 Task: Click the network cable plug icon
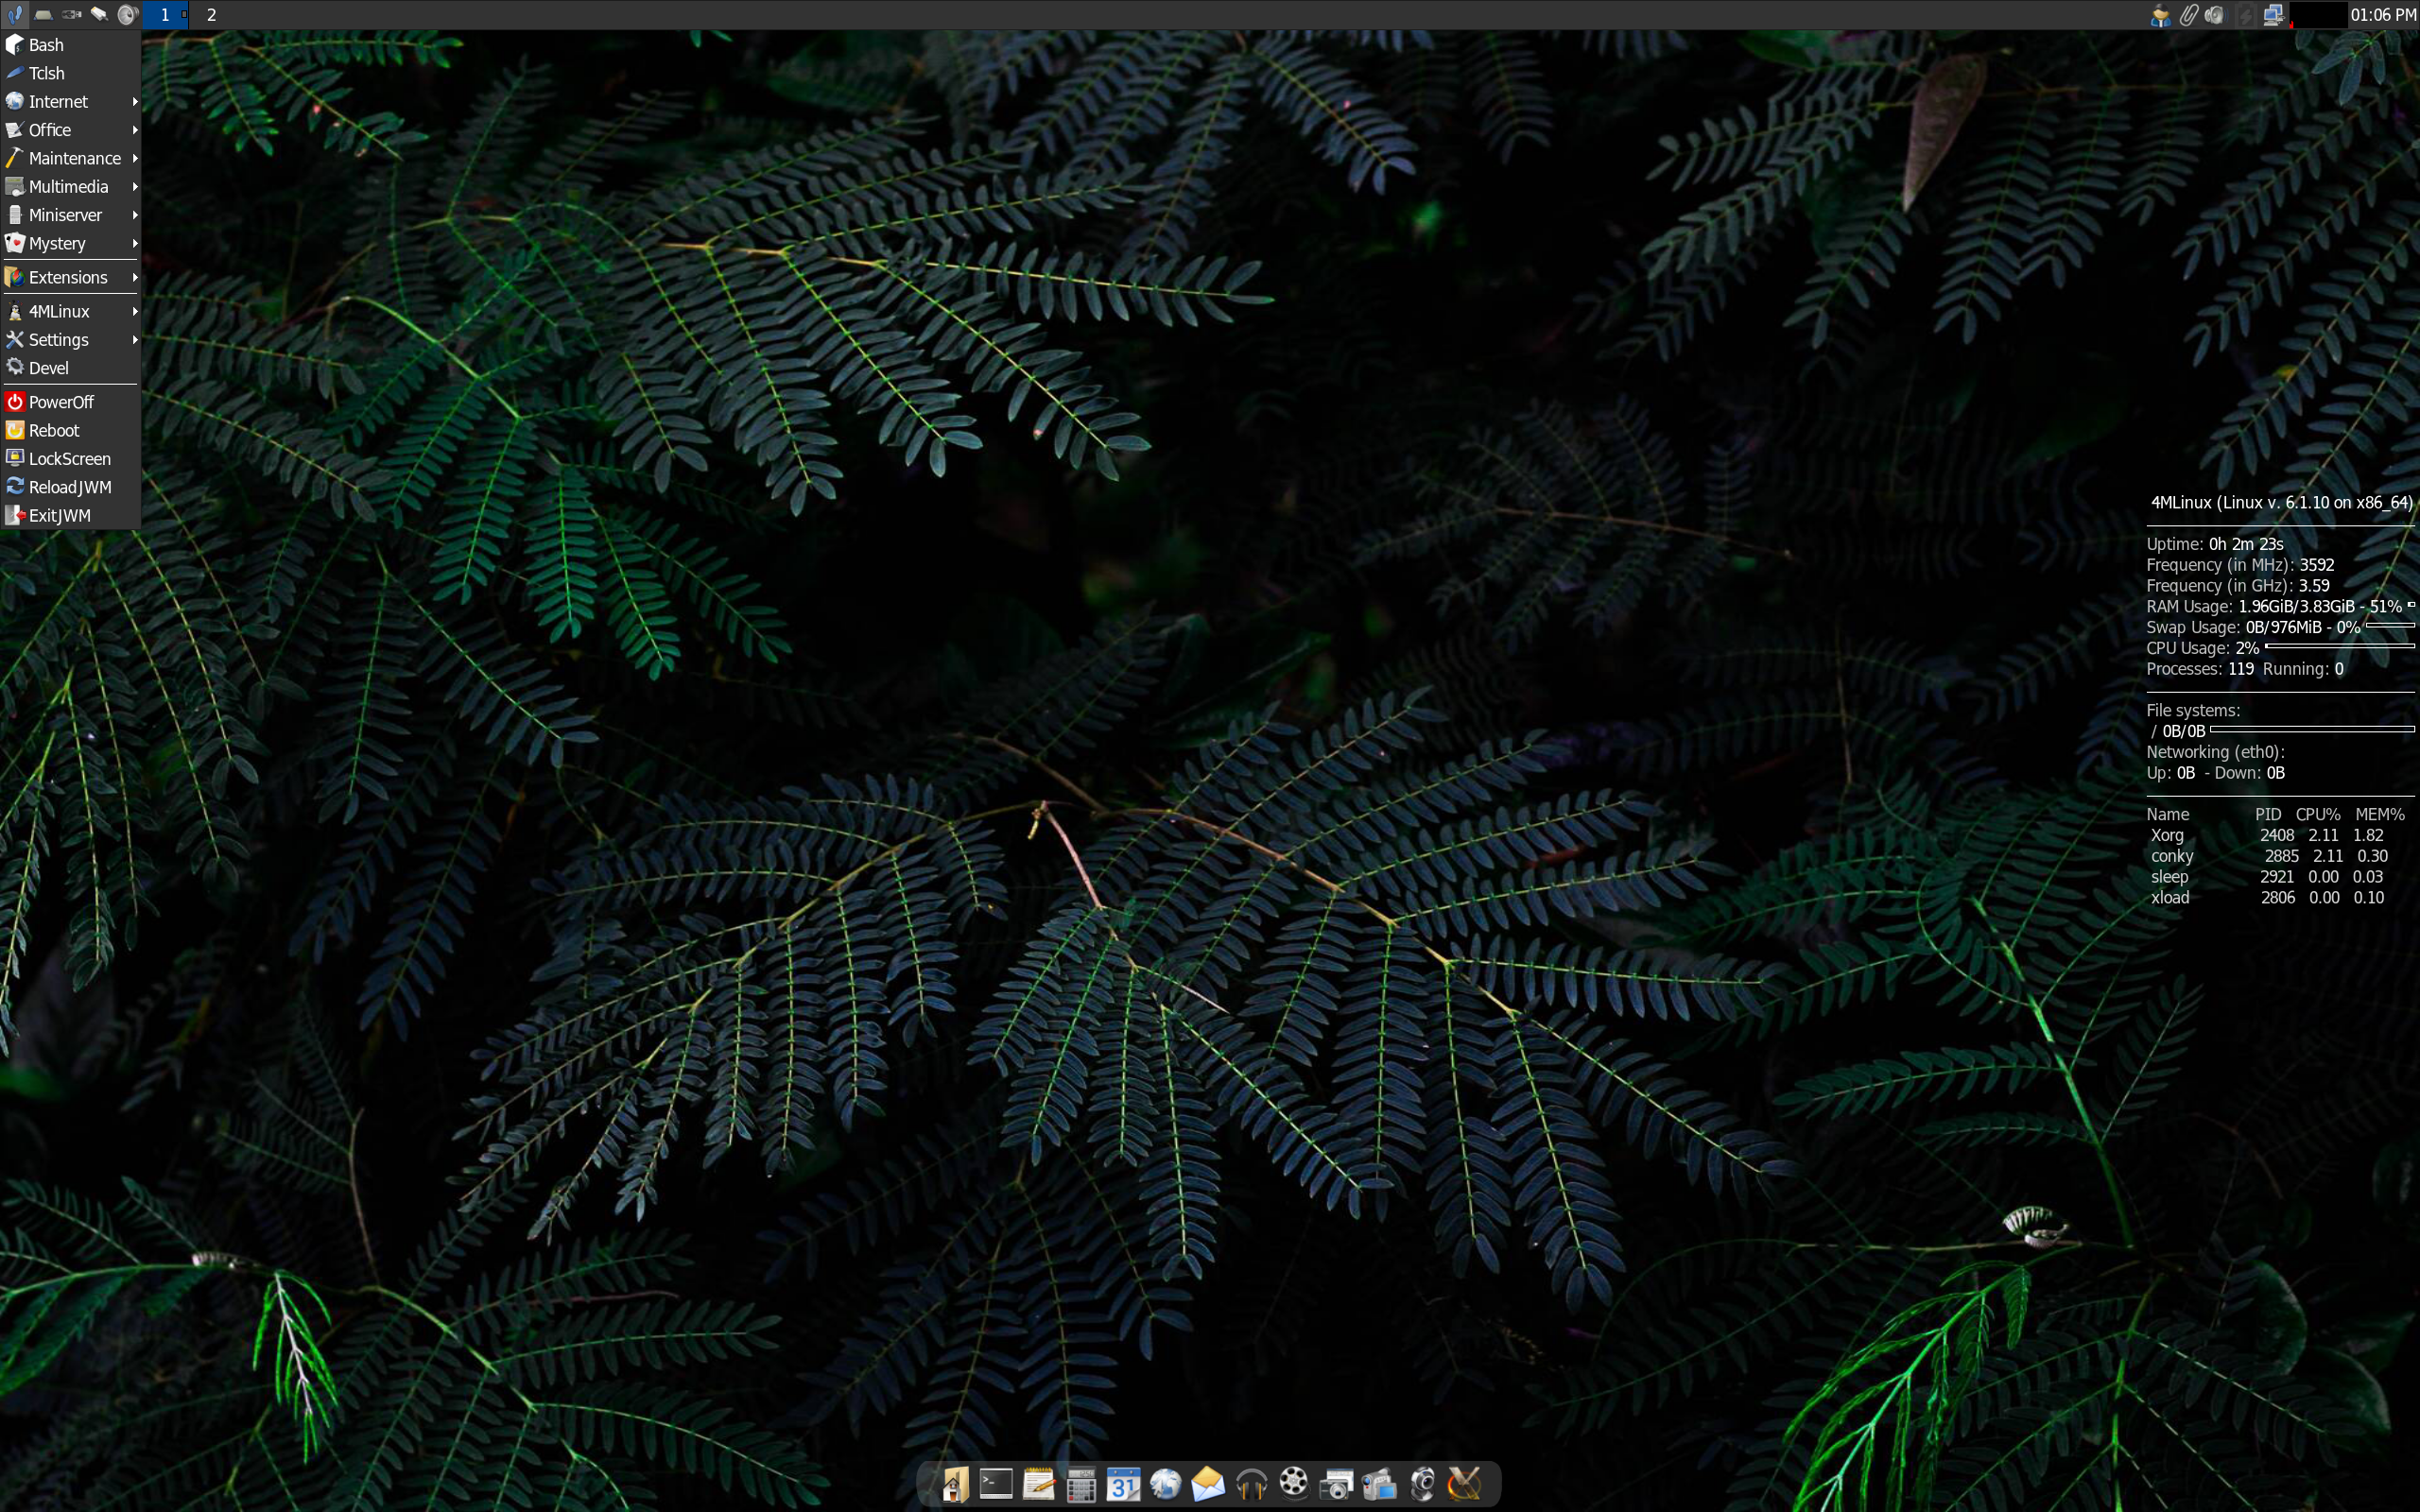point(99,14)
